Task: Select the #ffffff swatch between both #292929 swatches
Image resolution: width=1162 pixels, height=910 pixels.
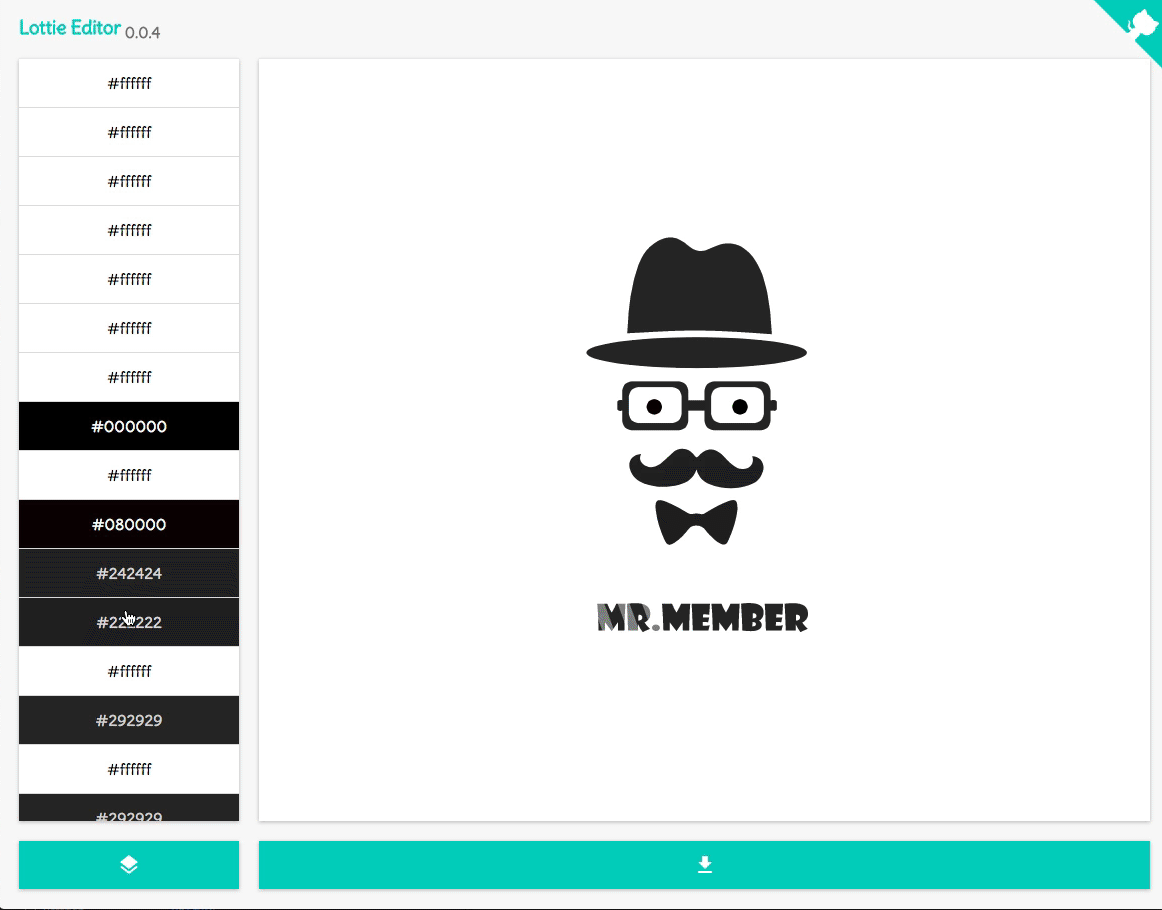Action: 129,770
